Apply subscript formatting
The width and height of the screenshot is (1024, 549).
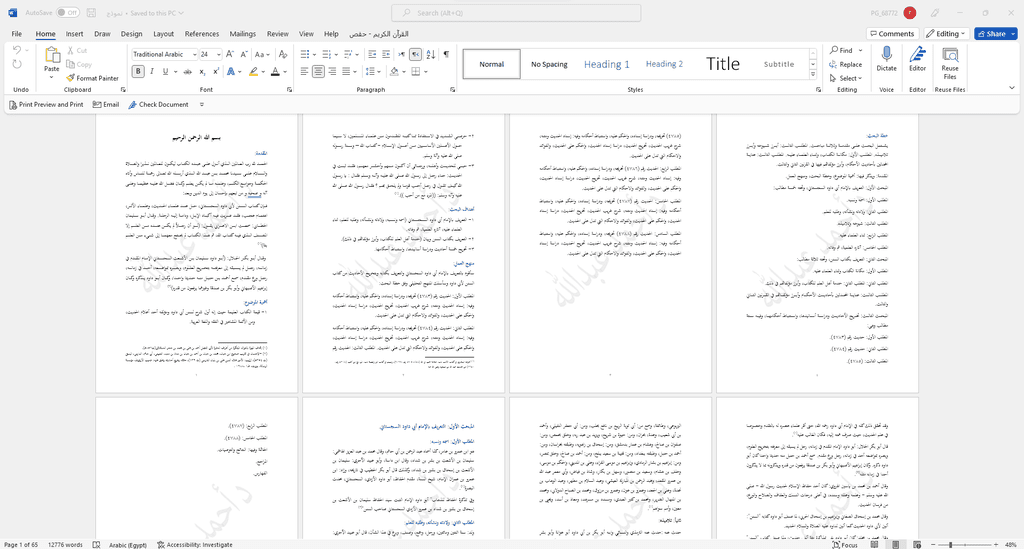tap(202, 72)
